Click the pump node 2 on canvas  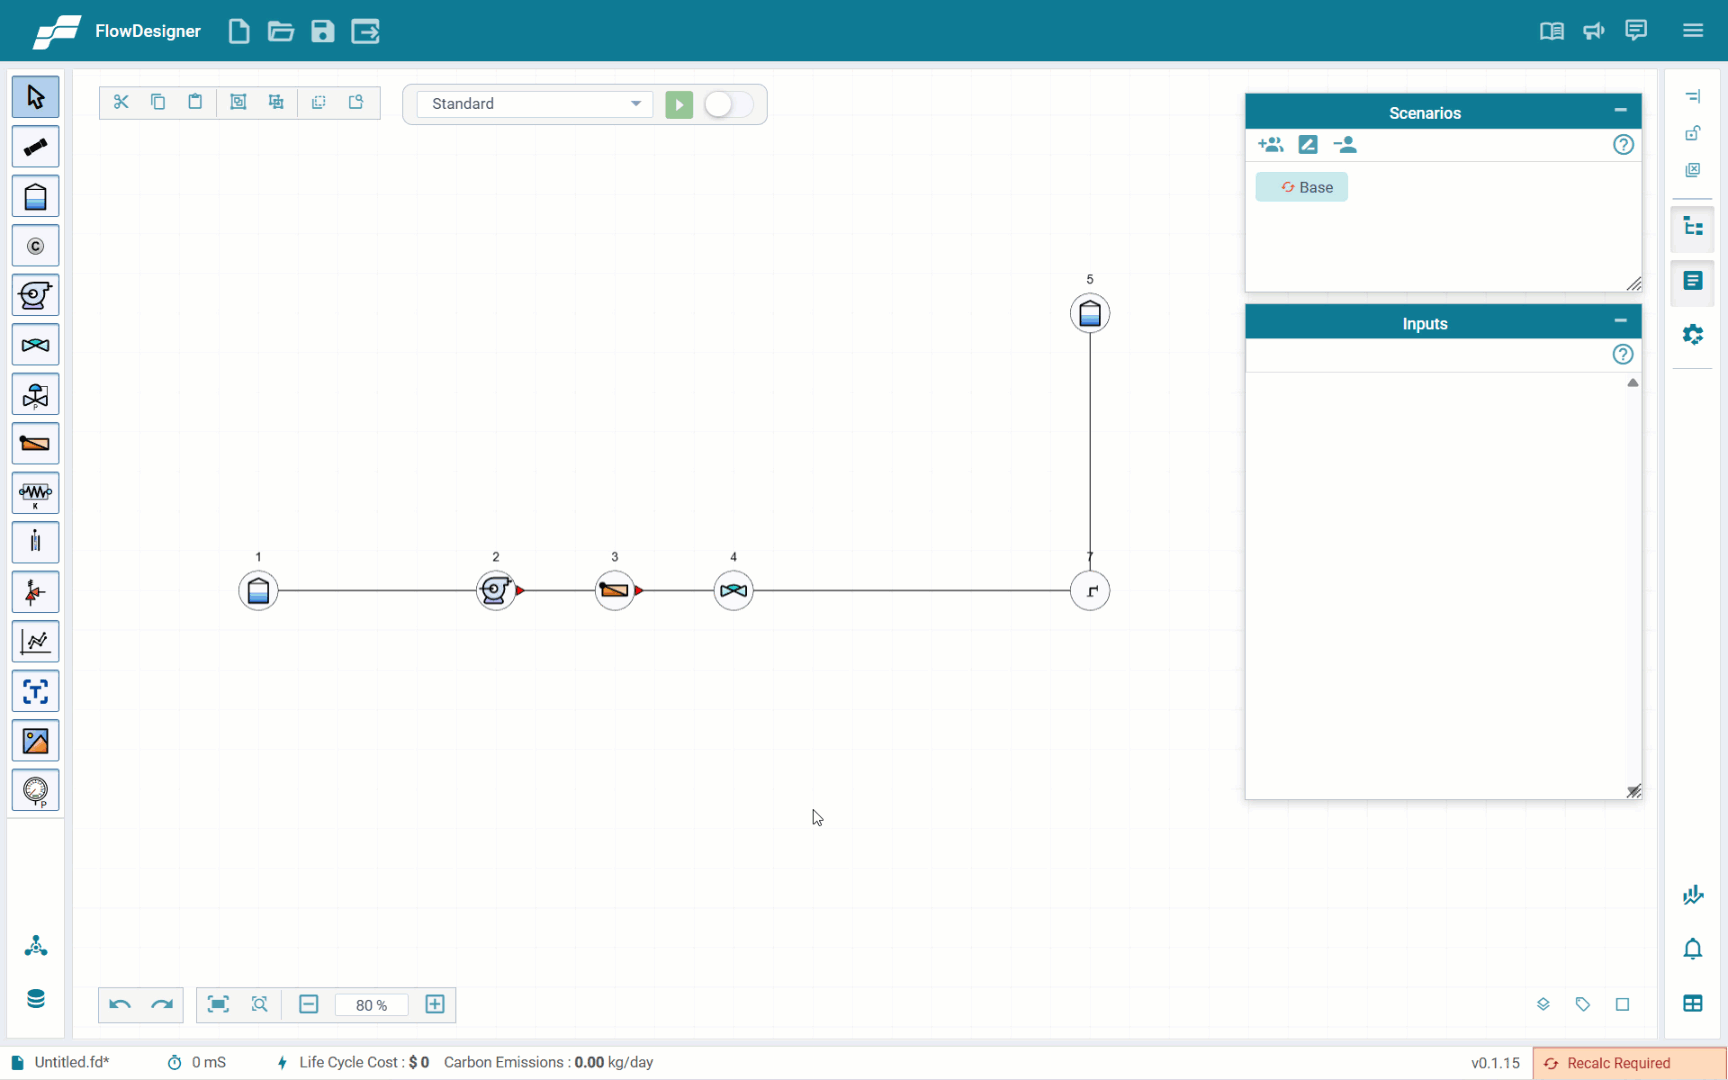(495, 591)
